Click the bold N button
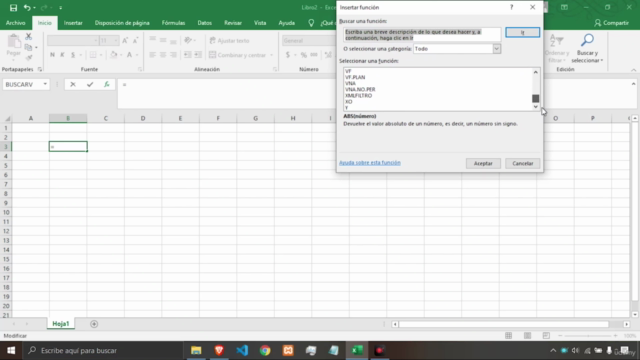Viewport: 640px width, 360px height. tap(52, 55)
